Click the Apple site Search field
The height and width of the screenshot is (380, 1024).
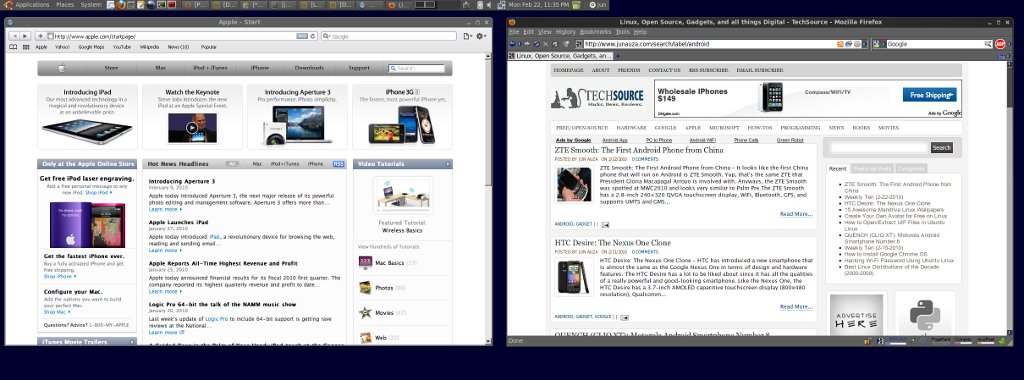pyautogui.click(x=417, y=68)
